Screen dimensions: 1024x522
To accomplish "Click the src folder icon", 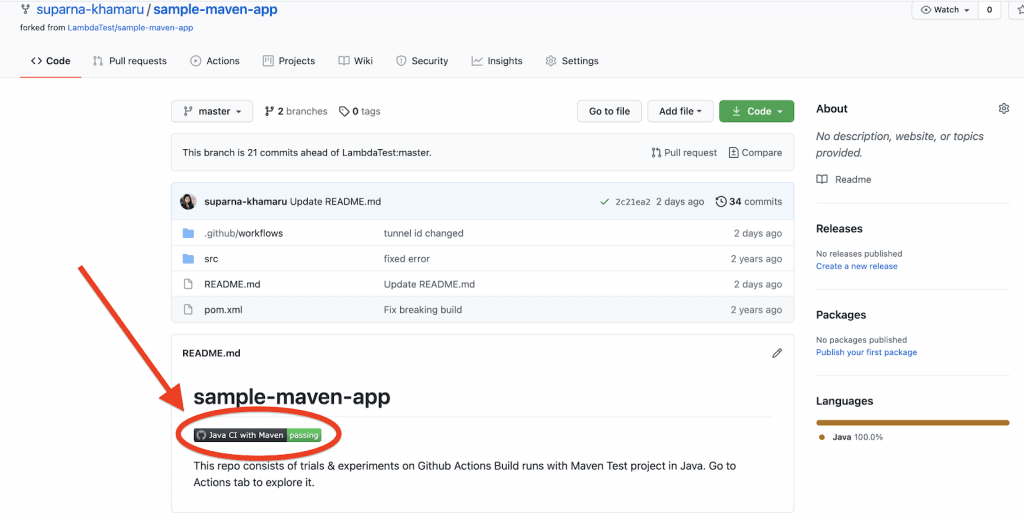I will [x=189, y=259].
